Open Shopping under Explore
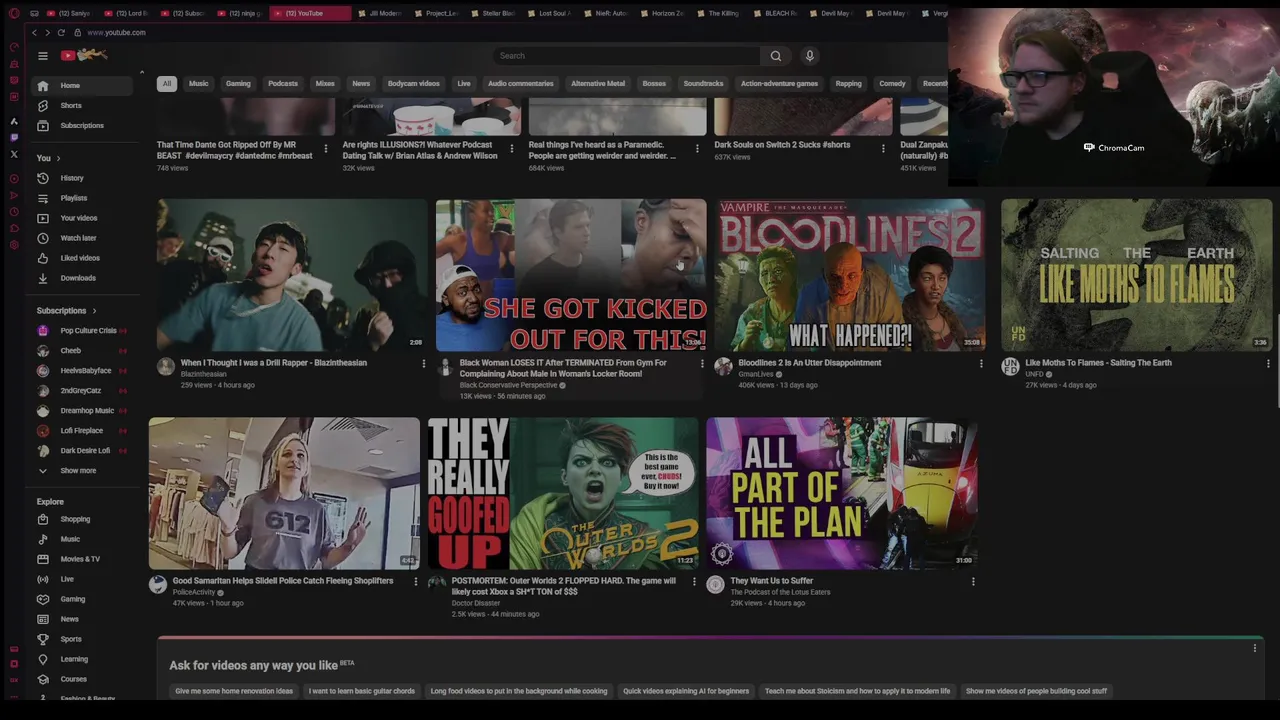 point(81,519)
